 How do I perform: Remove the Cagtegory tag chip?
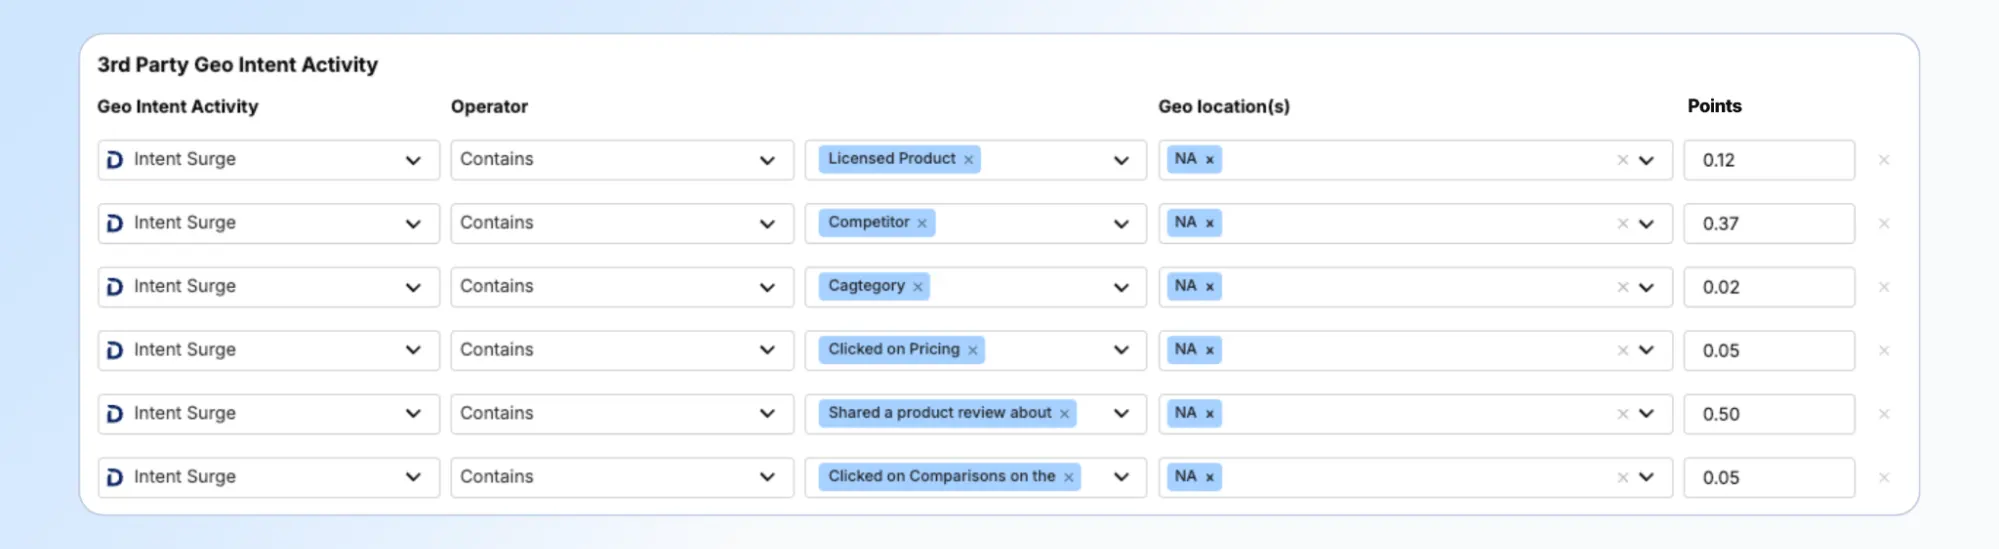917,287
